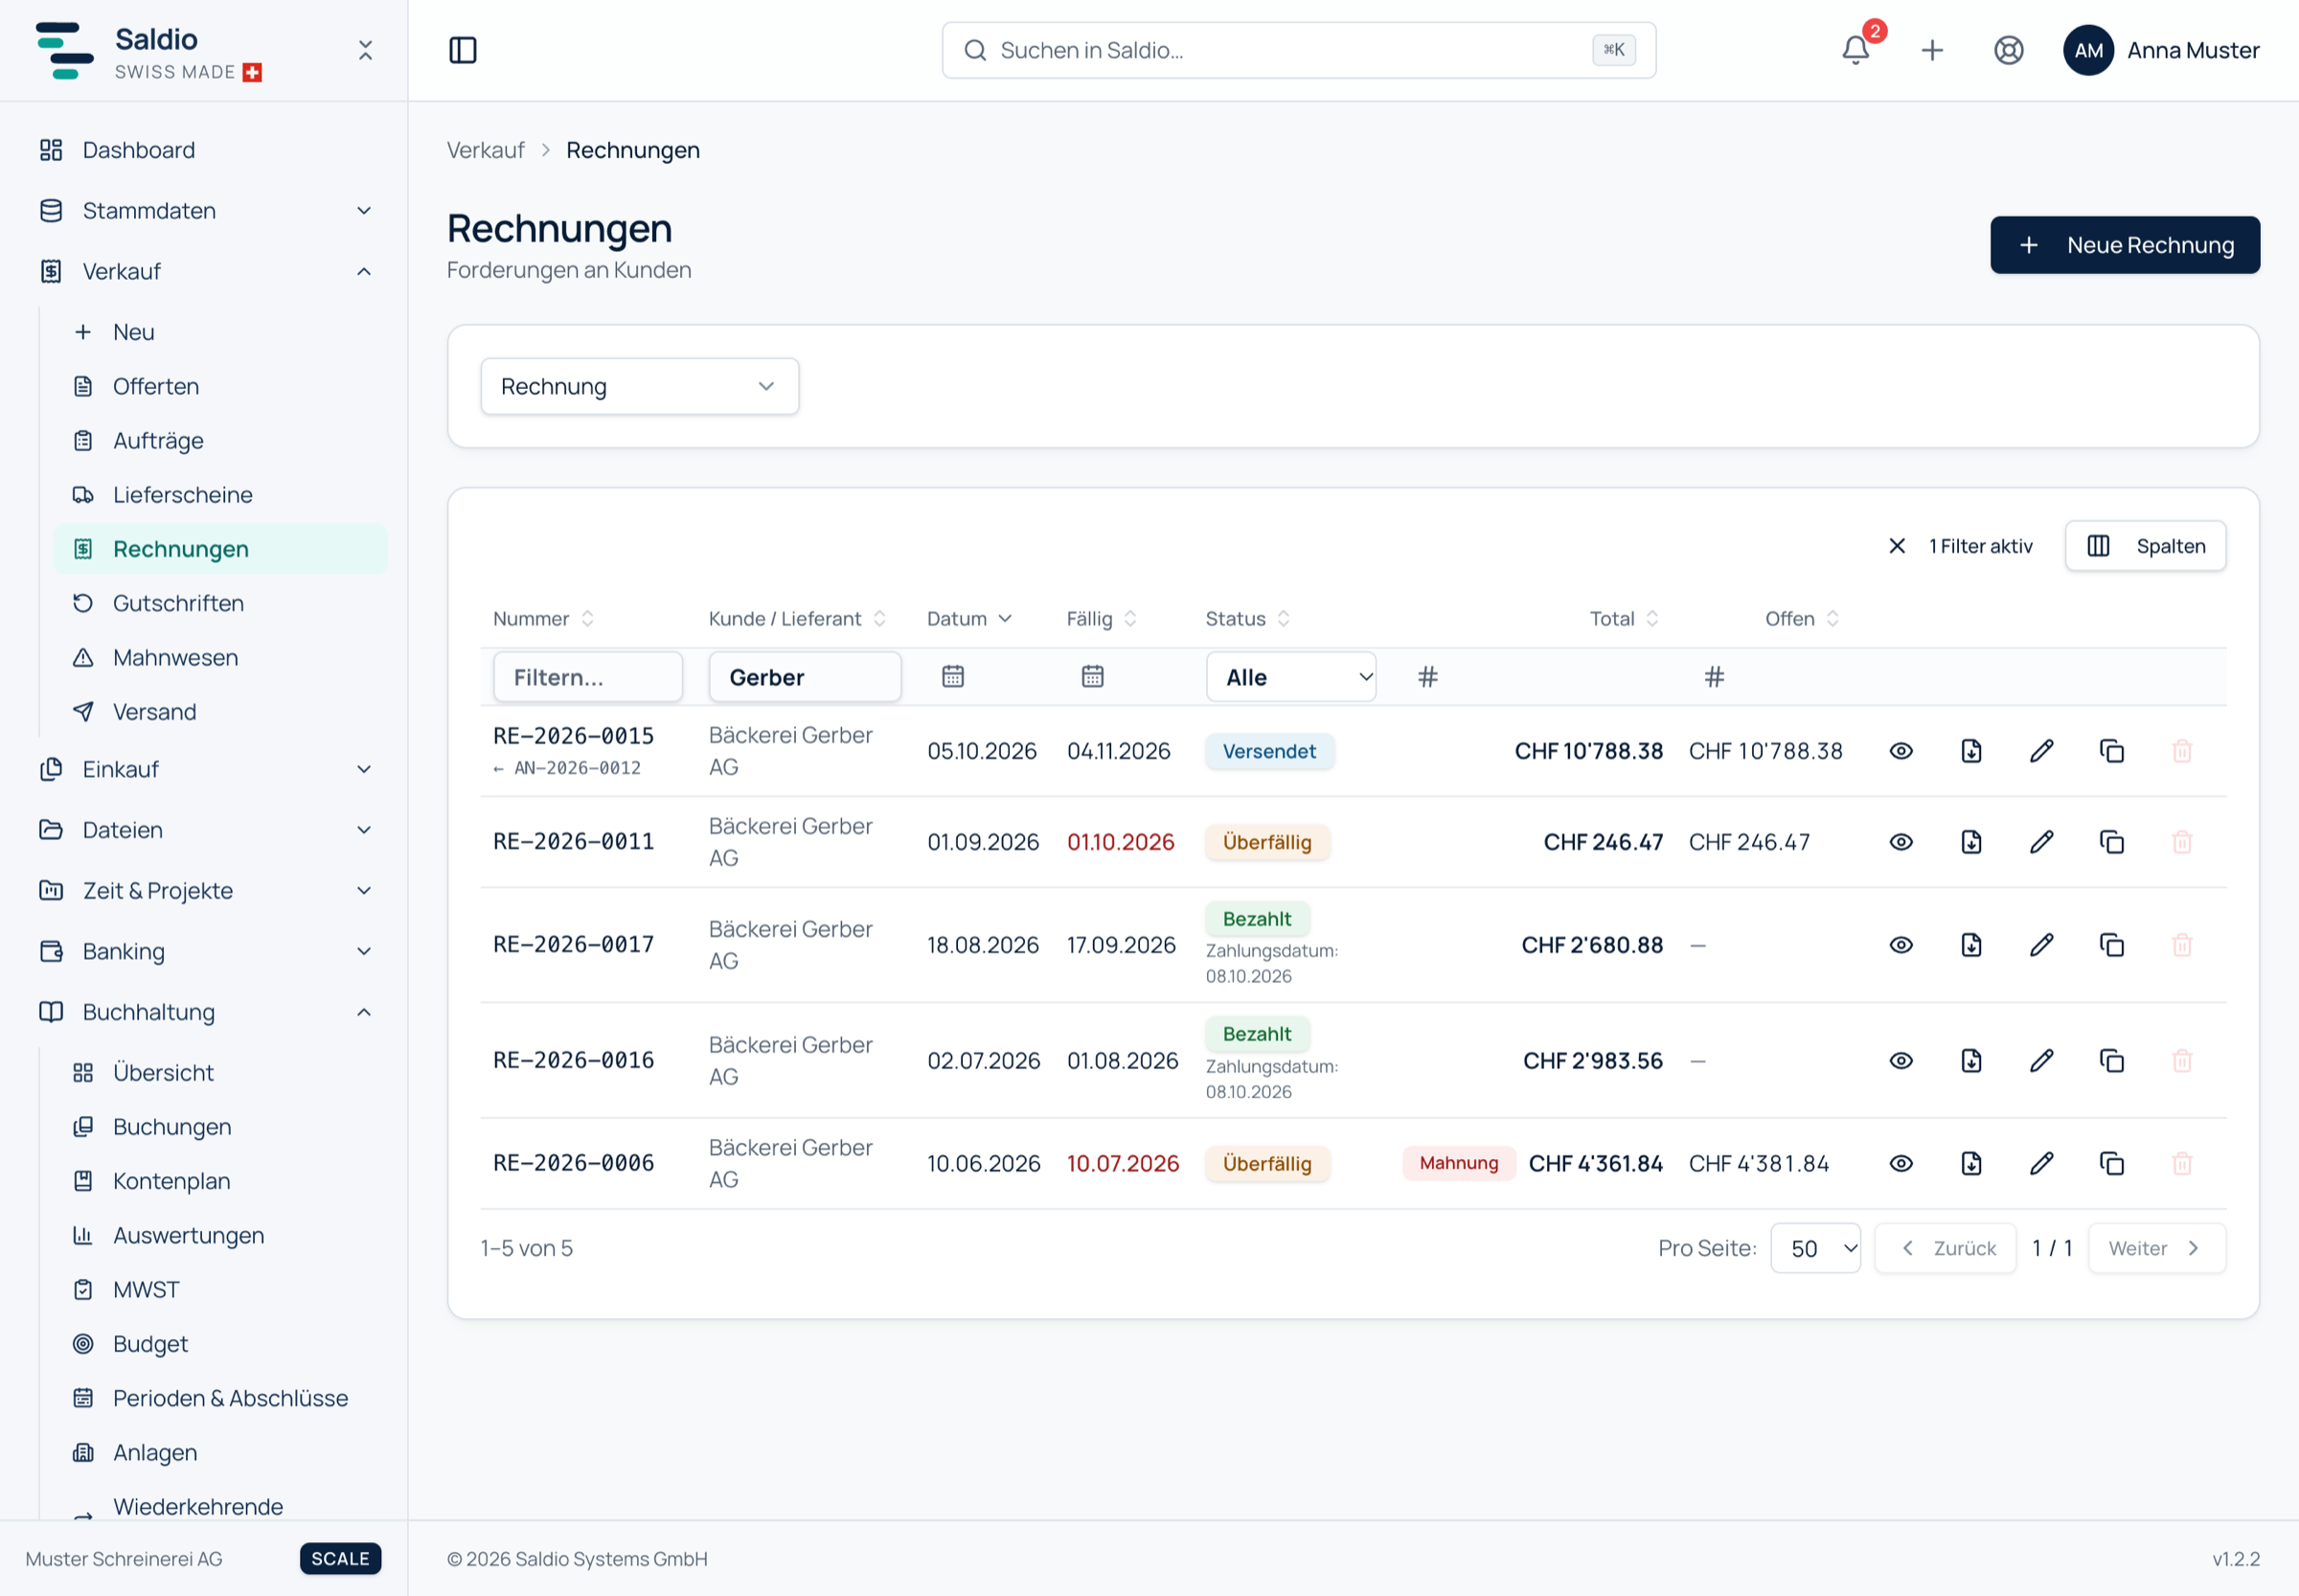Image resolution: width=2299 pixels, height=1596 pixels.
Task: Click the Offen number filter hash icon
Action: (1713, 677)
